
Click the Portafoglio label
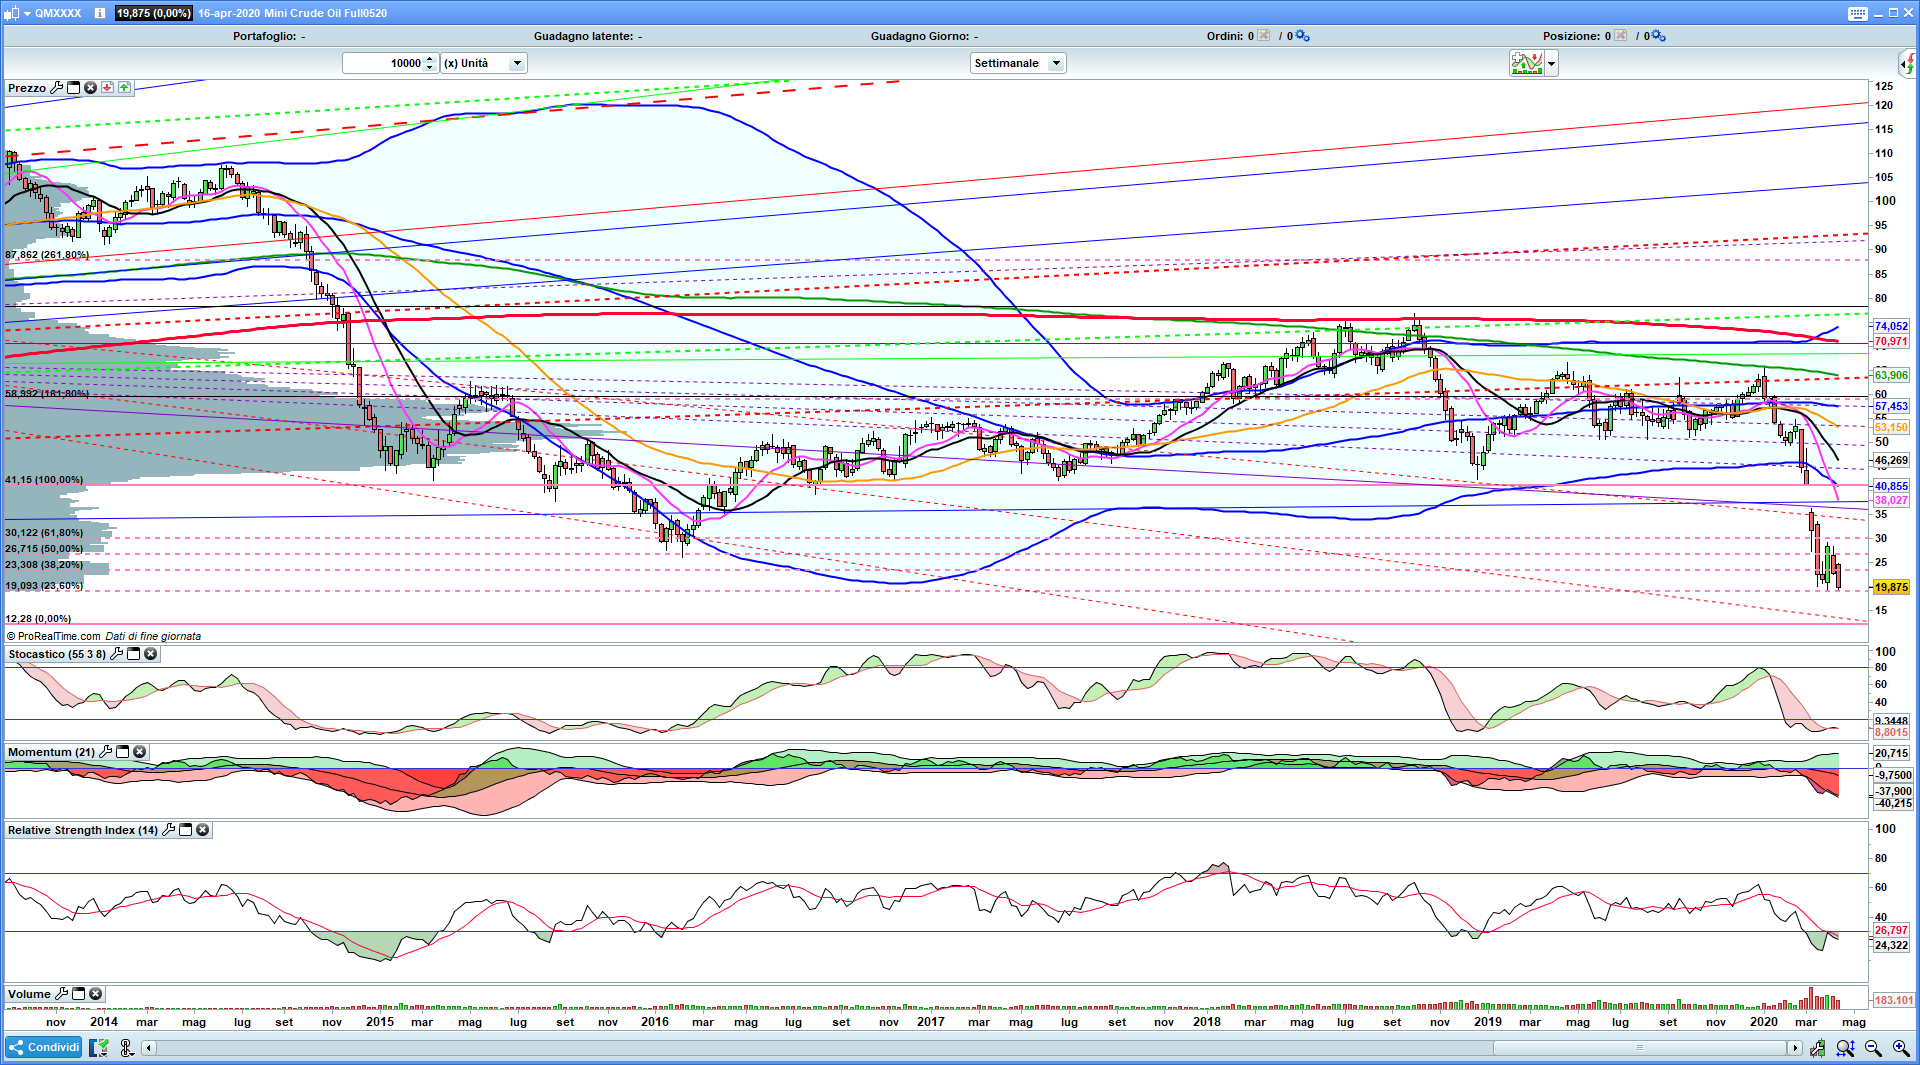pyautogui.click(x=265, y=36)
